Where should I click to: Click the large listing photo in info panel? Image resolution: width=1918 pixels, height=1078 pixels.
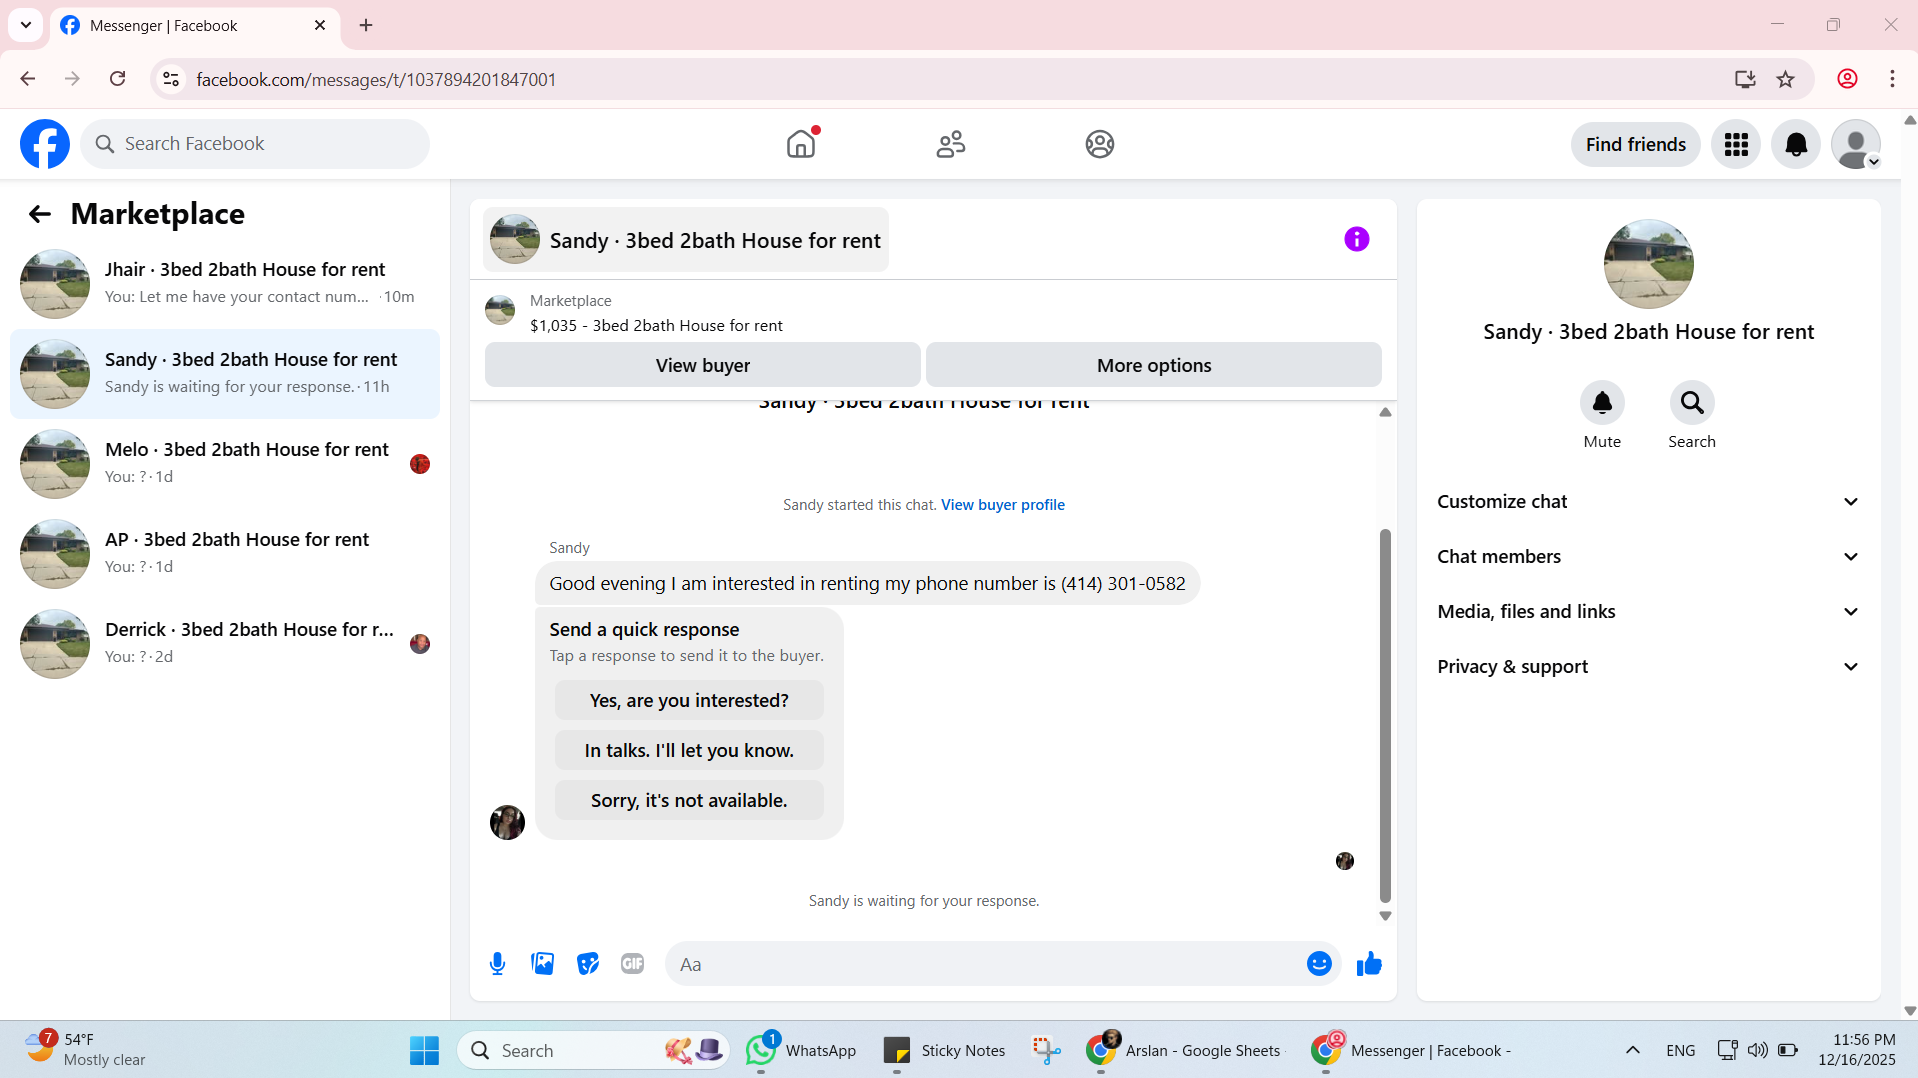[1648, 264]
